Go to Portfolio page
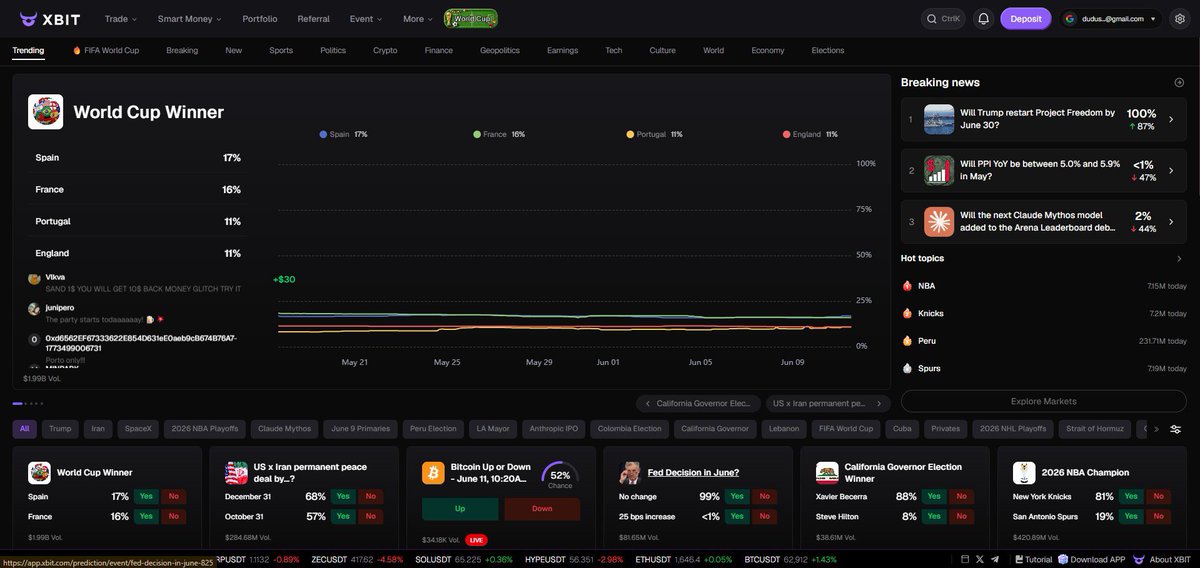 pos(260,18)
